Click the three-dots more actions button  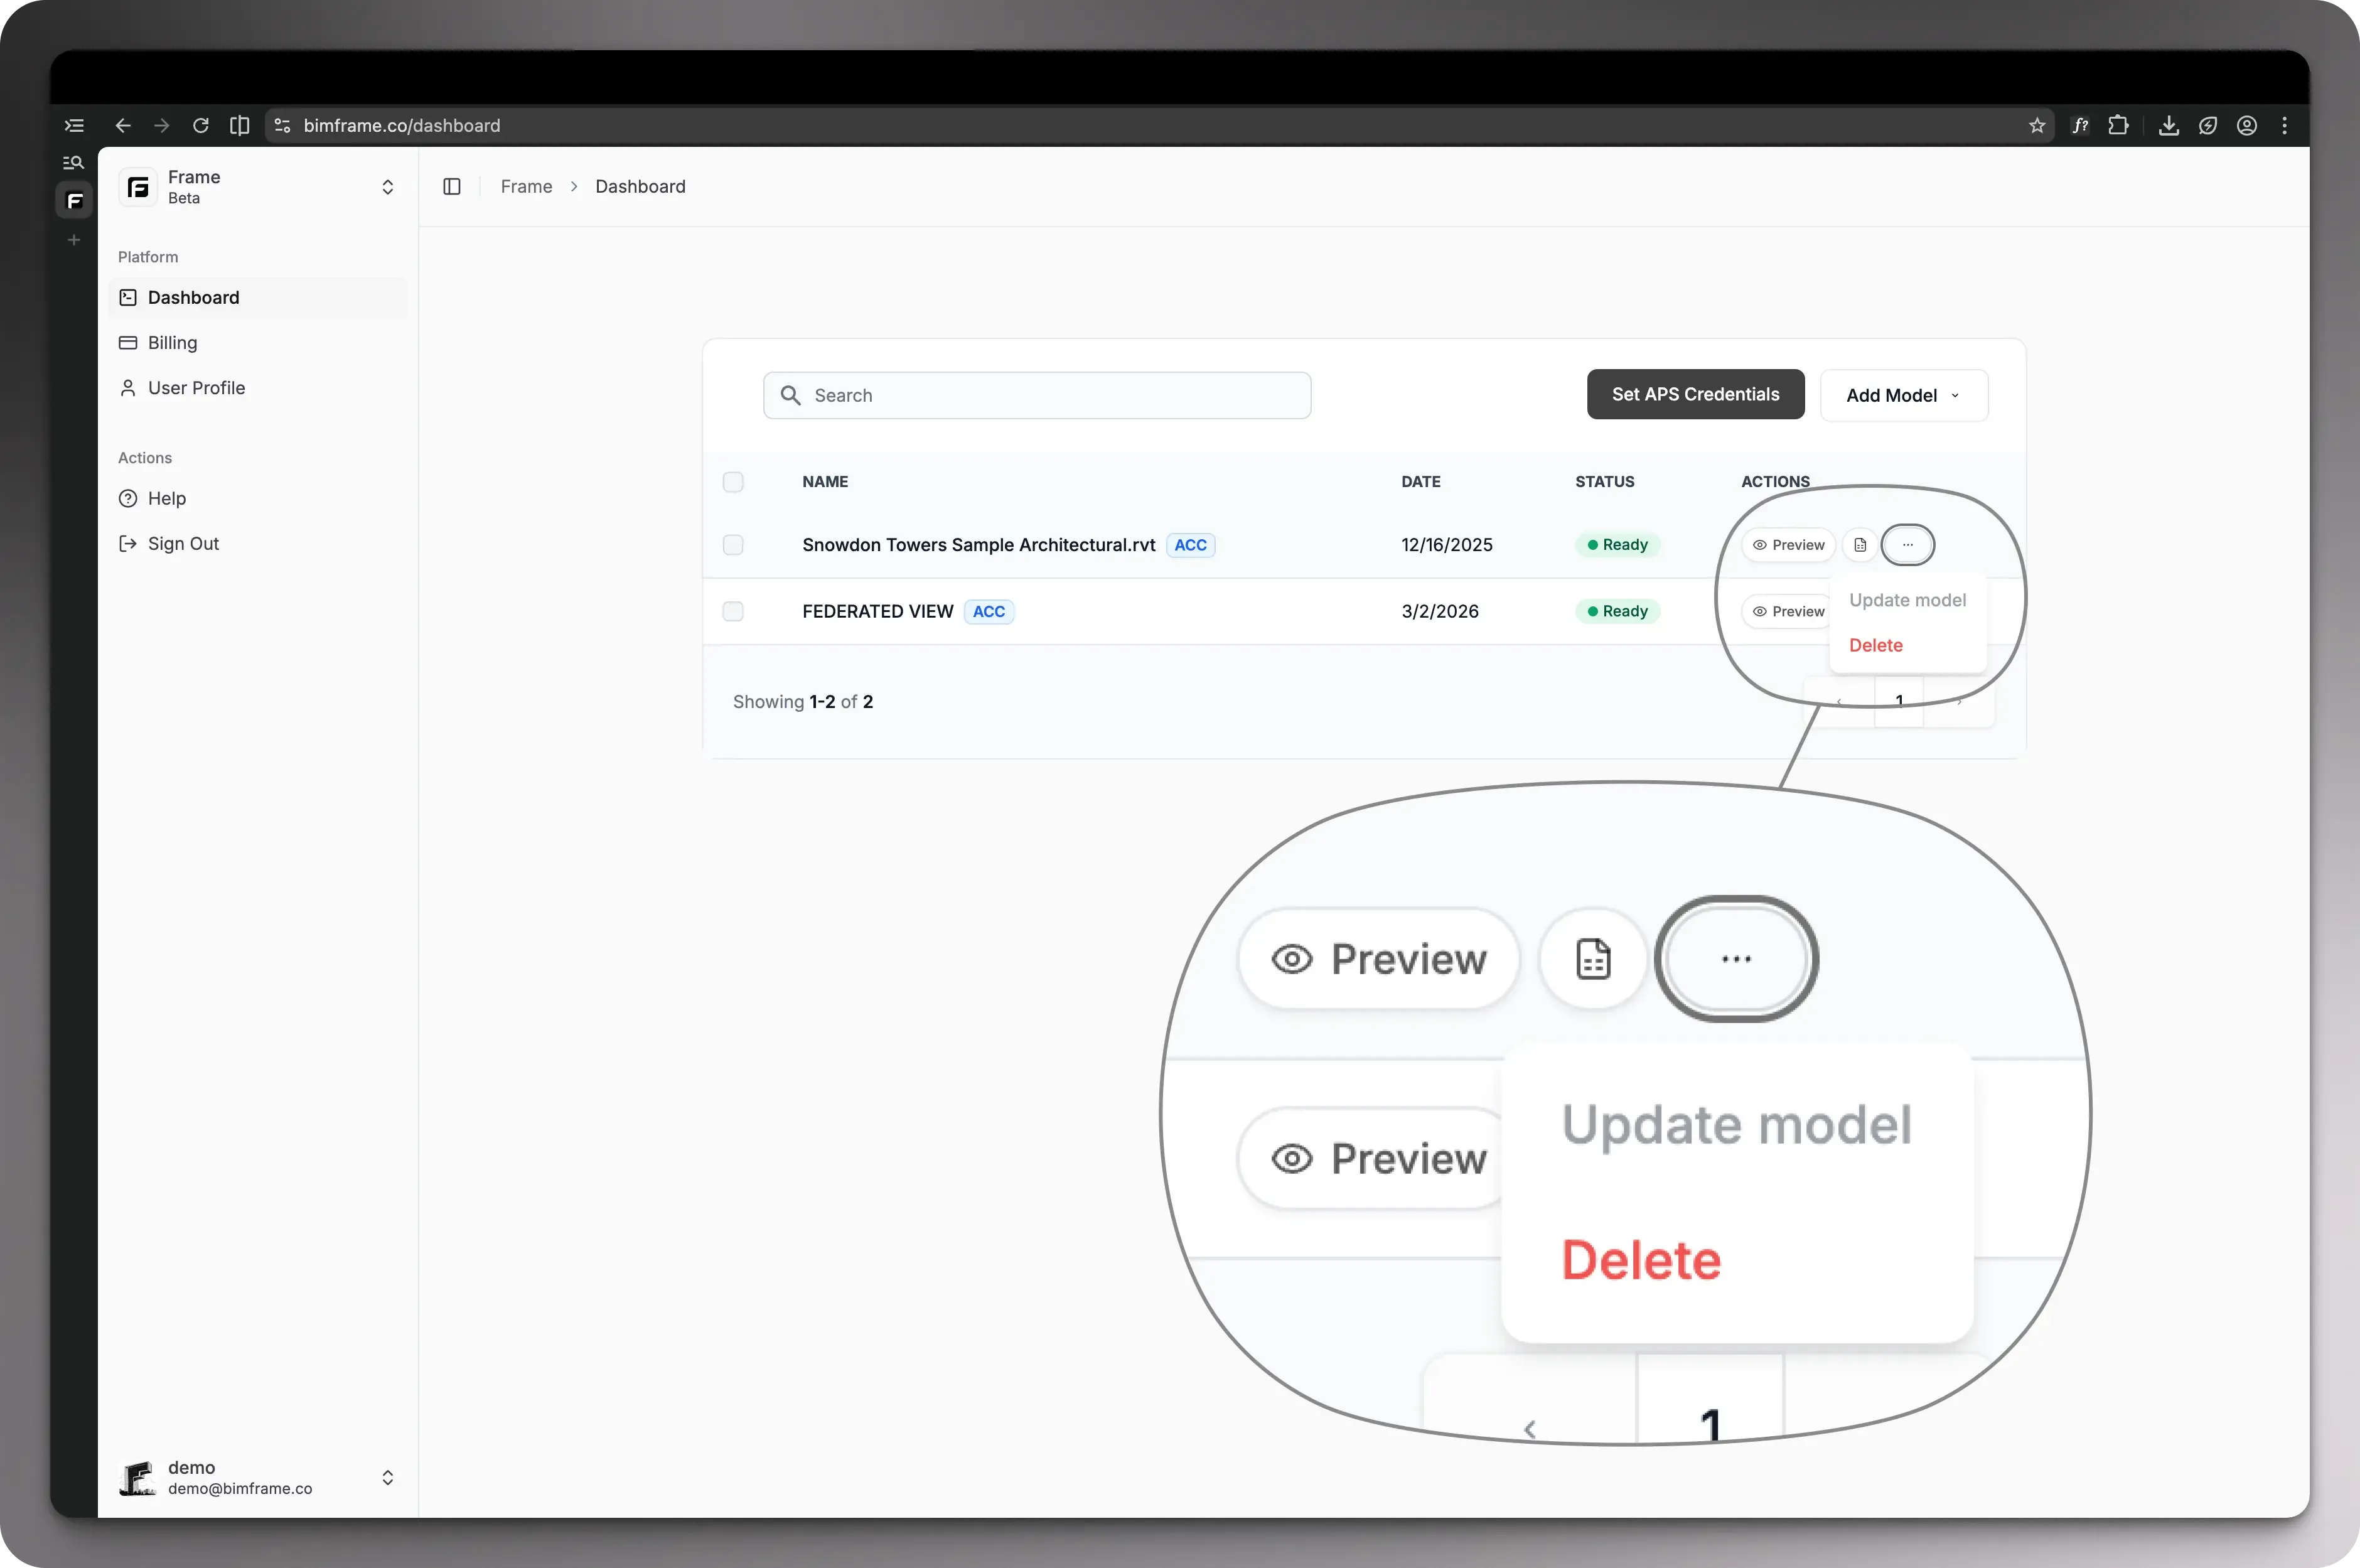point(1907,545)
